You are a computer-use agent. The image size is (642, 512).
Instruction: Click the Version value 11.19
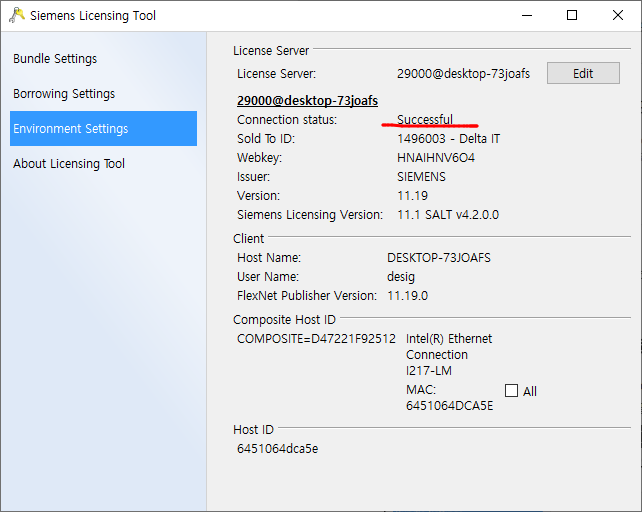click(x=412, y=196)
